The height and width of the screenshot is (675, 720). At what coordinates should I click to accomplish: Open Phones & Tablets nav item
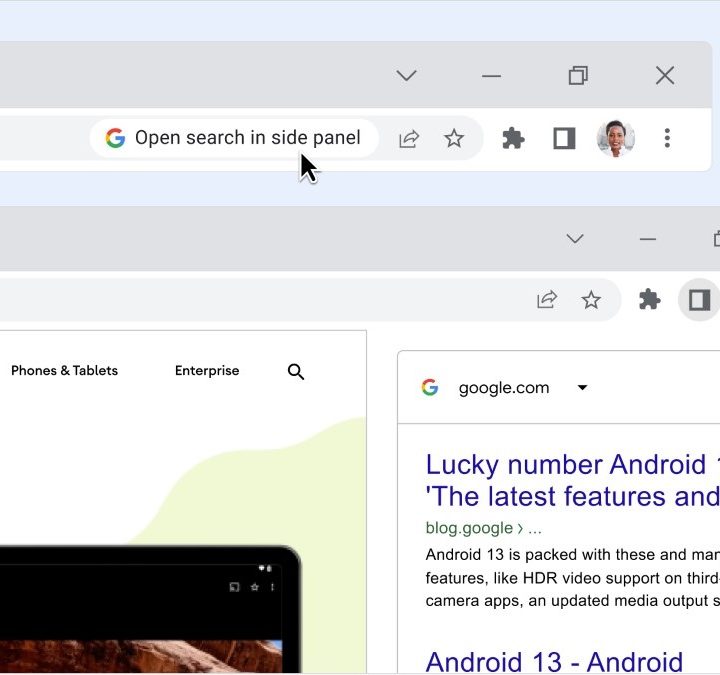pyautogui.click(x=64, y=371)
